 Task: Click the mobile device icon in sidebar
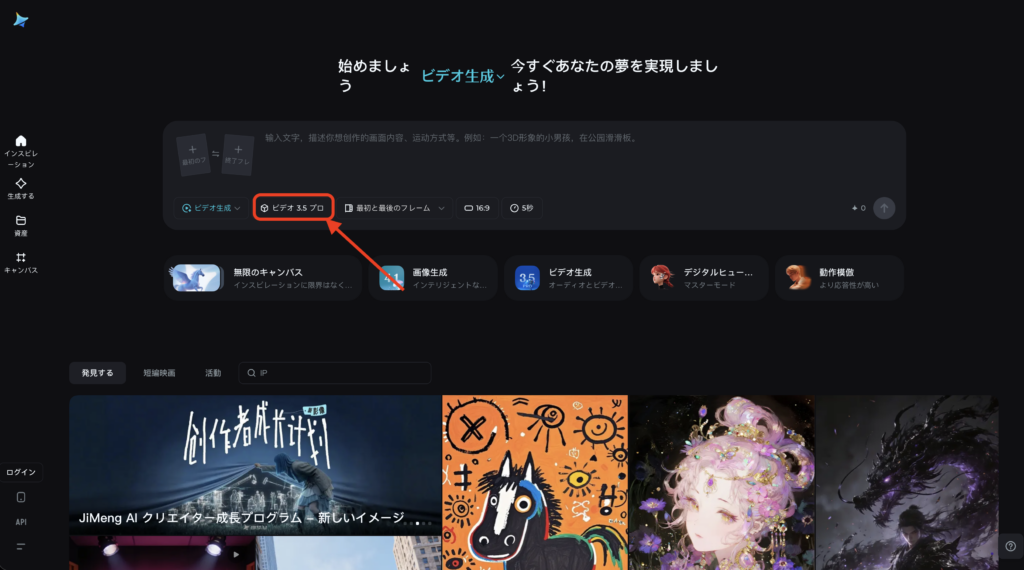tap(21, 497)
